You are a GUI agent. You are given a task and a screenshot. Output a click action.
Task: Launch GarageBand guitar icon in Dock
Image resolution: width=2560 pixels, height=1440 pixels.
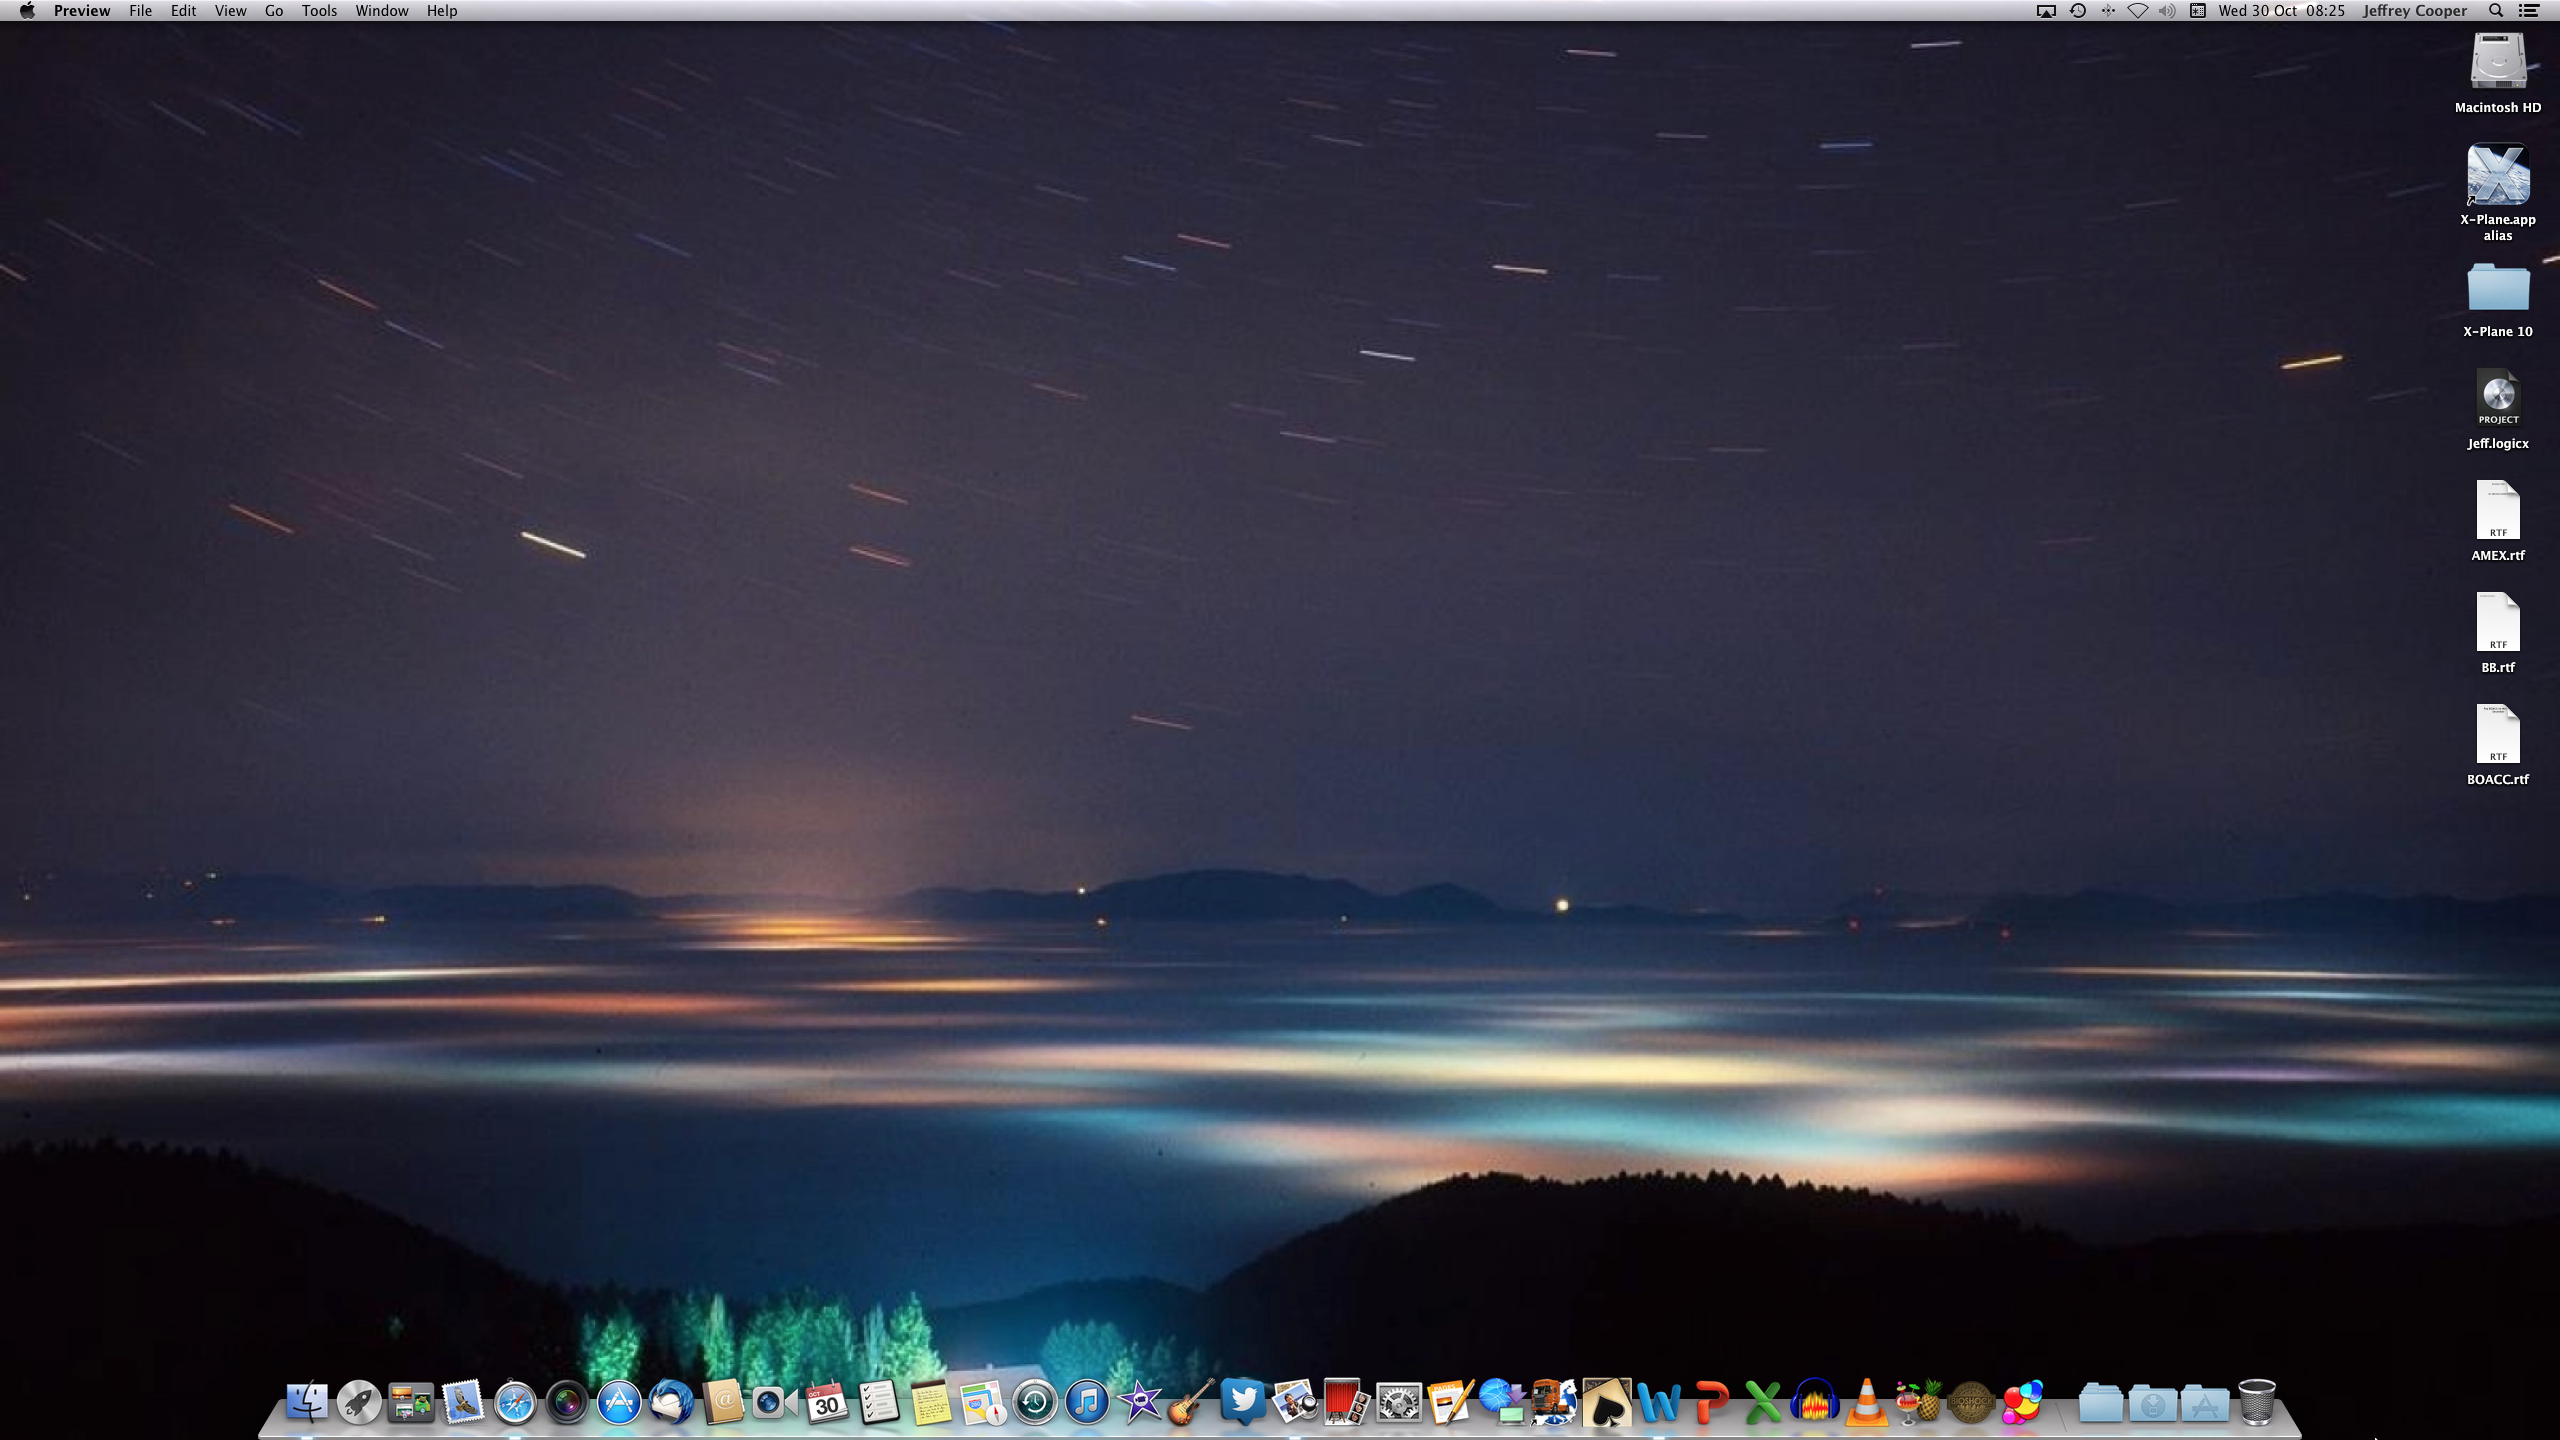coord(1191,1402)
